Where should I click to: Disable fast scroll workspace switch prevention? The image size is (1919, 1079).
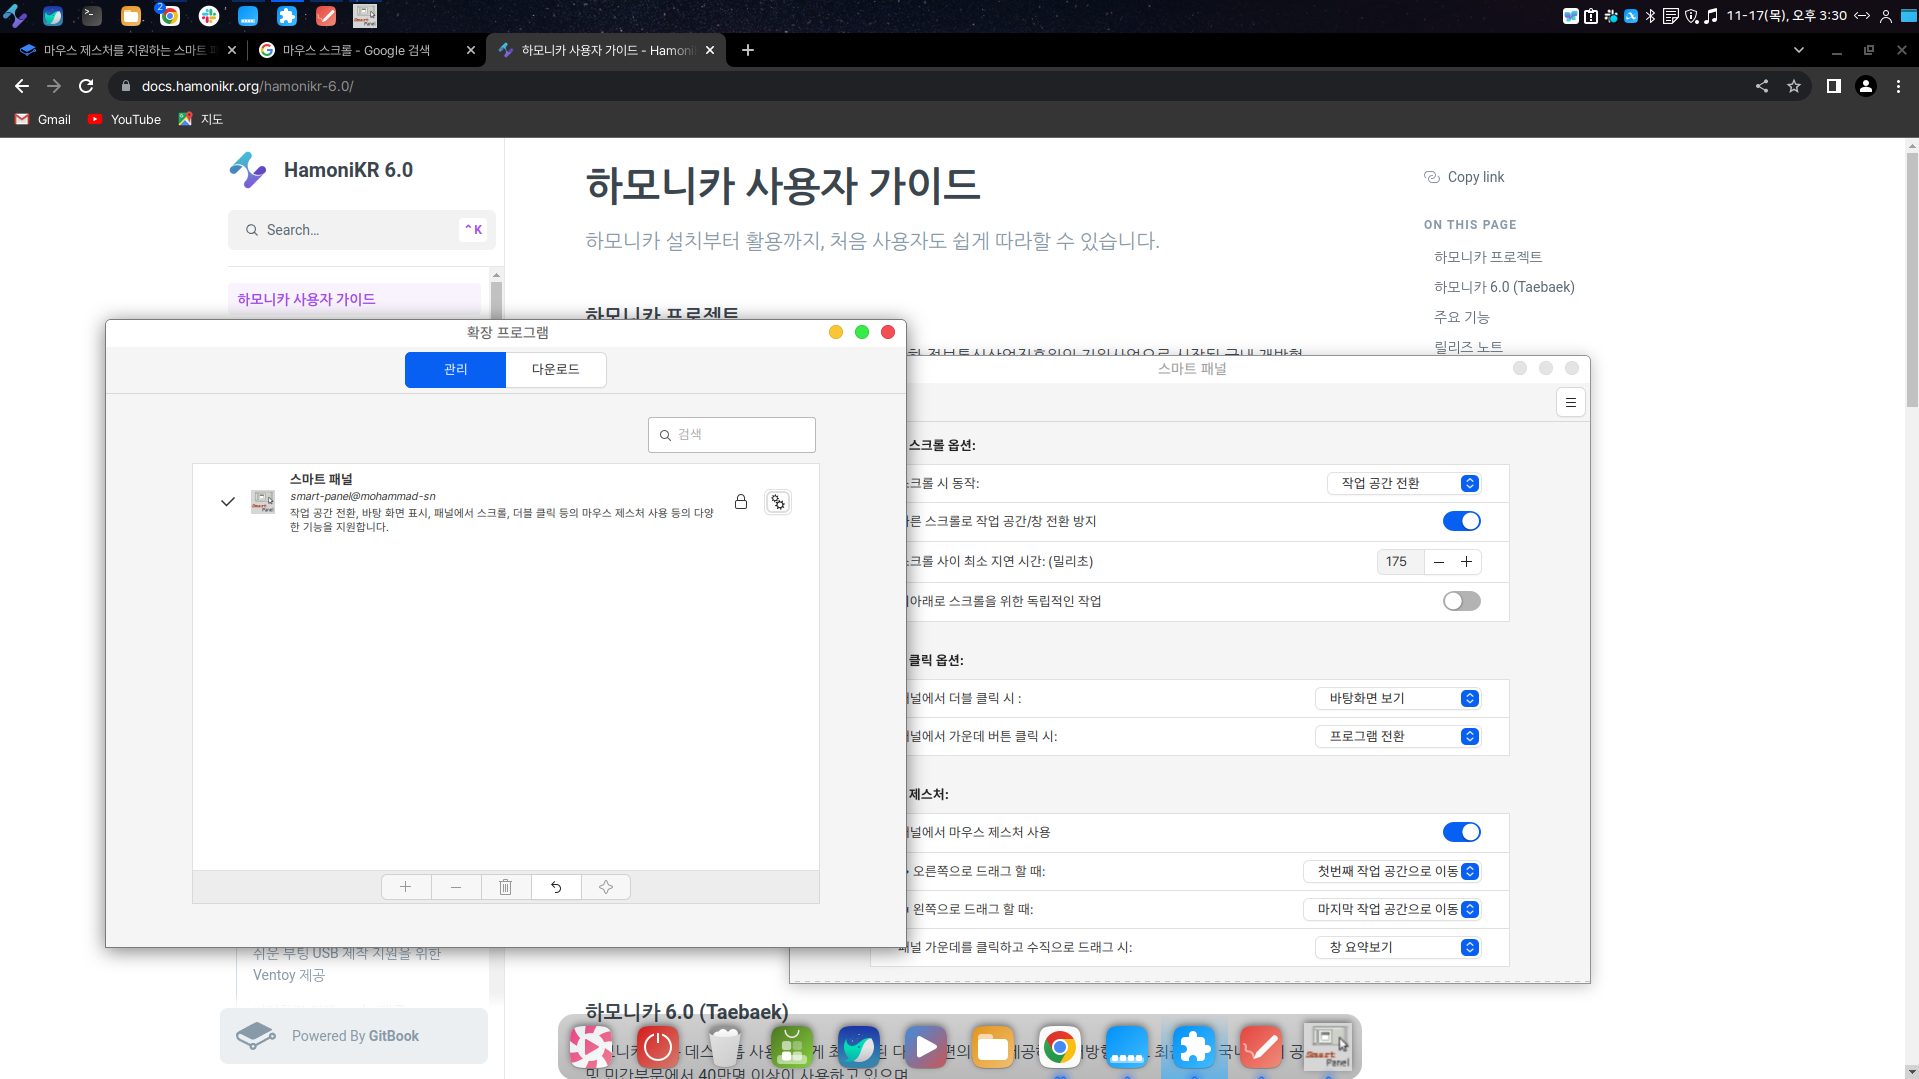click(x=1461, y=521)
